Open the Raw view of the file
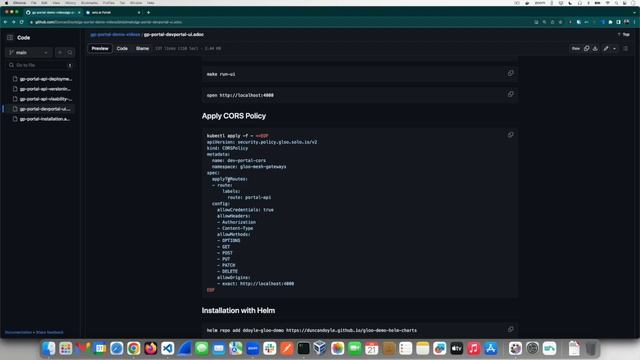This screenshot has height=360, width=640. (576, 49)
